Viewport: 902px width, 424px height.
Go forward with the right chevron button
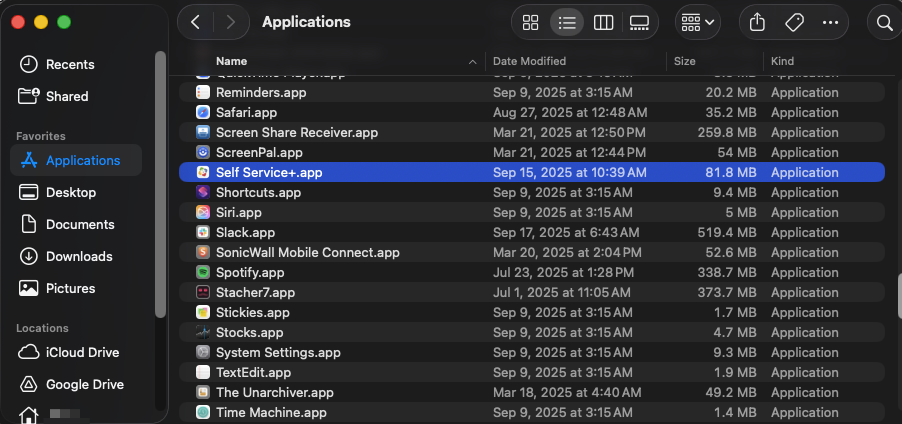[x=231, y=22]
